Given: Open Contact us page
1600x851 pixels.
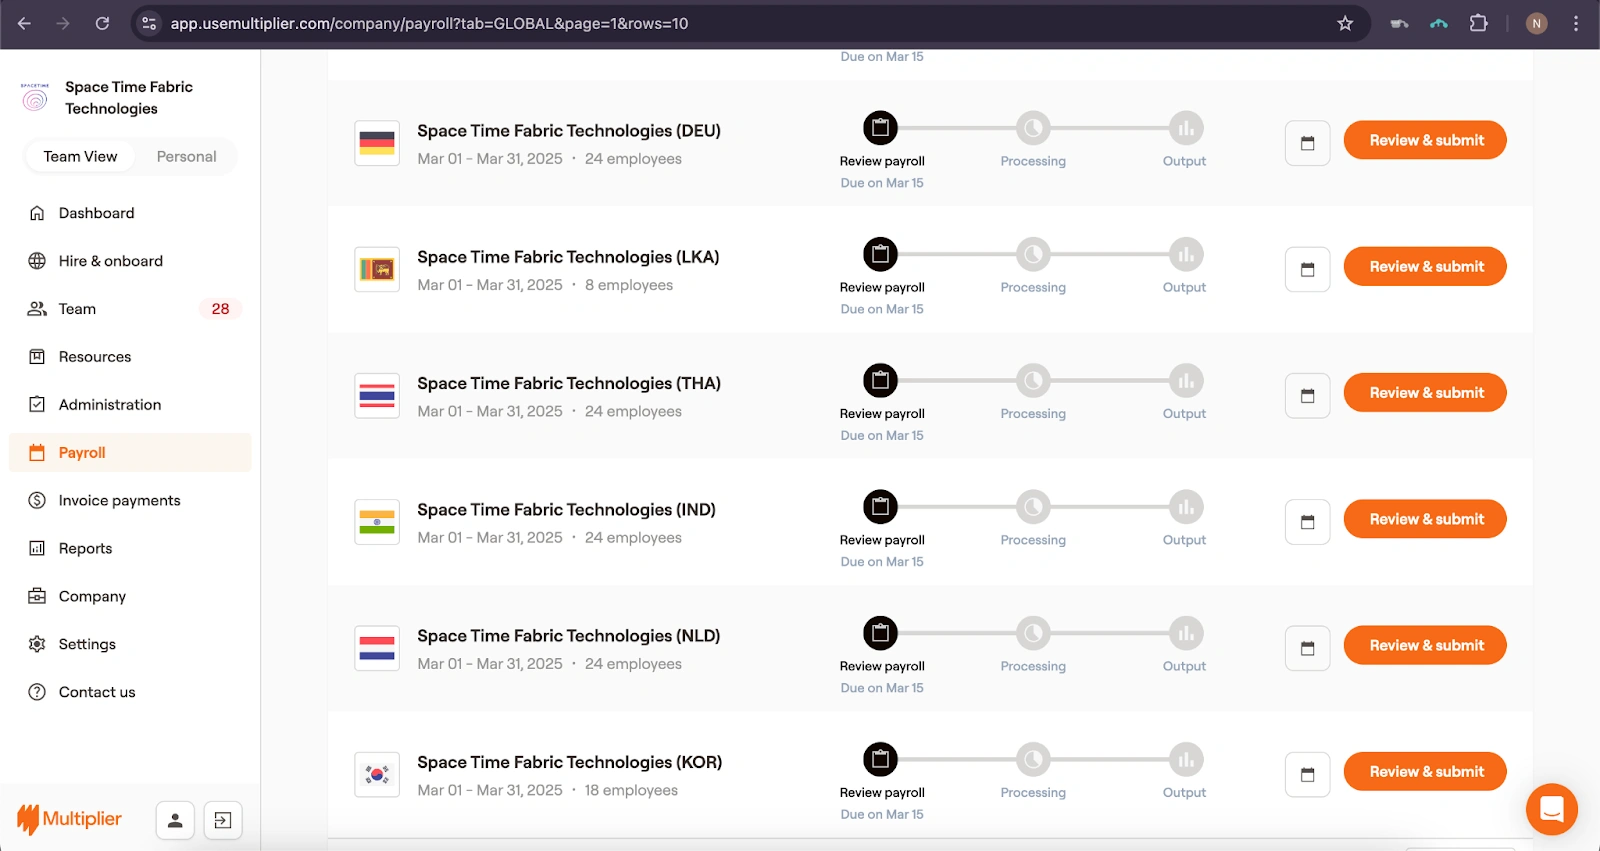Looking at the screenshot, I should tap(130, 693).
